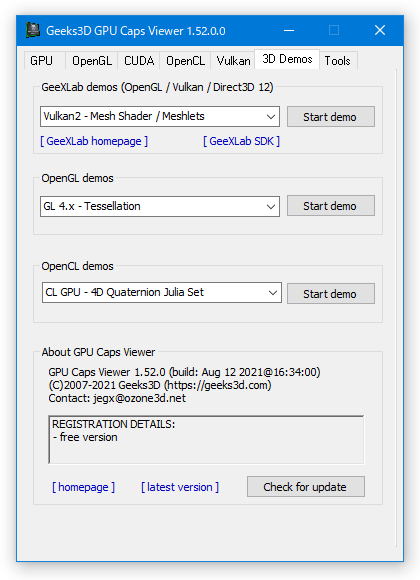This screenshot has height=580, width=420.
Task: Click the '- free version' text
Action: click(85, 438)
